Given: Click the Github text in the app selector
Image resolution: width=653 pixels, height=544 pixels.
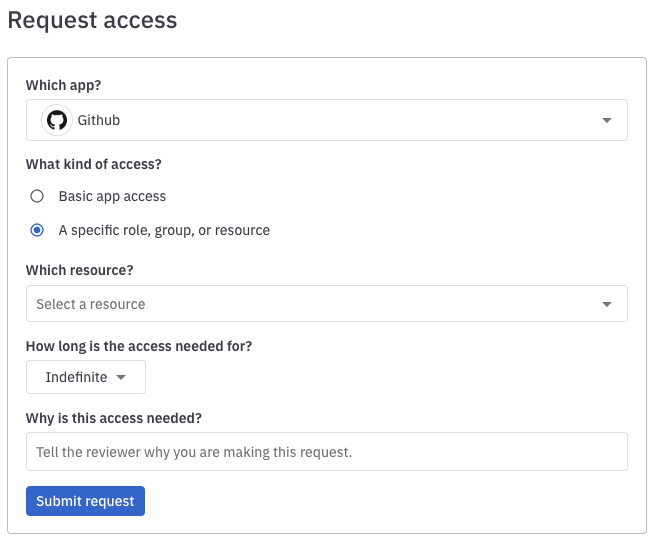Looking at the screenshot, I should click(99, 120).
